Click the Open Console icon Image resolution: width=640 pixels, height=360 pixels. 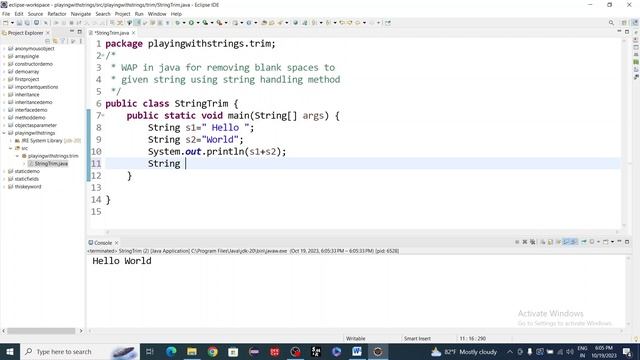click(x=606, y=242)
